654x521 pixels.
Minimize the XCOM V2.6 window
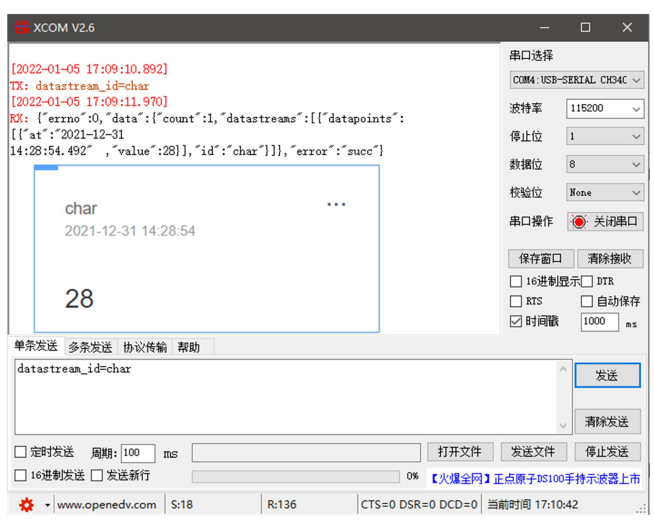point(544,28)
